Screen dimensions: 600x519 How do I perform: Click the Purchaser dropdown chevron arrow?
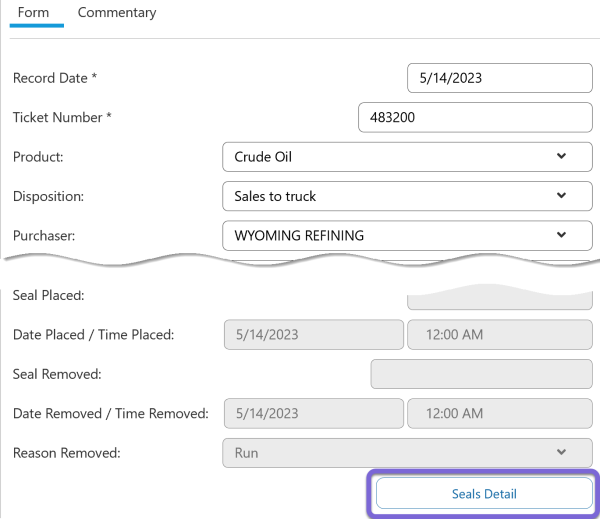tap(561, 235)
